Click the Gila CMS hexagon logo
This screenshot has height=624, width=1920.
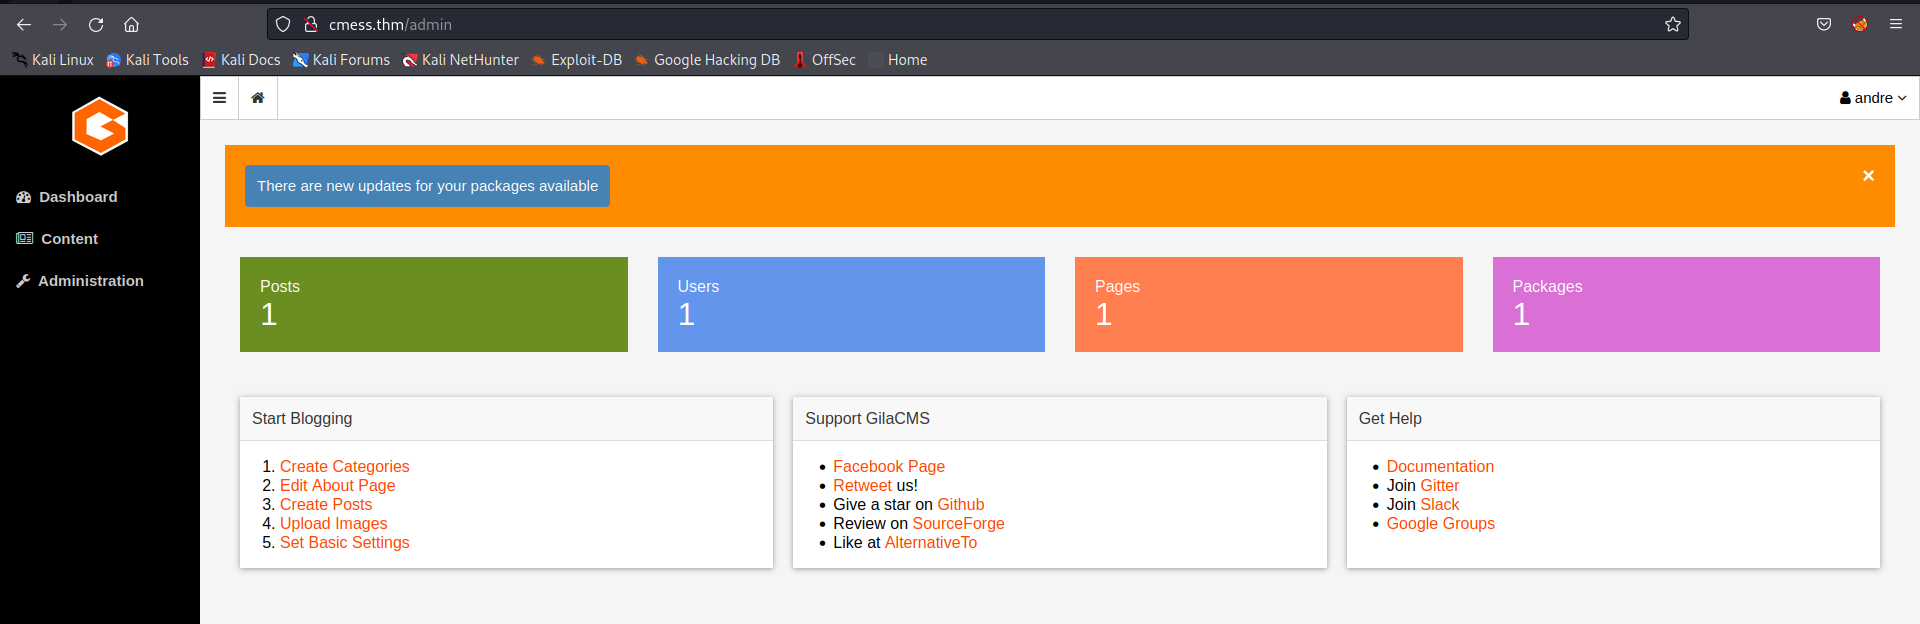100,126
